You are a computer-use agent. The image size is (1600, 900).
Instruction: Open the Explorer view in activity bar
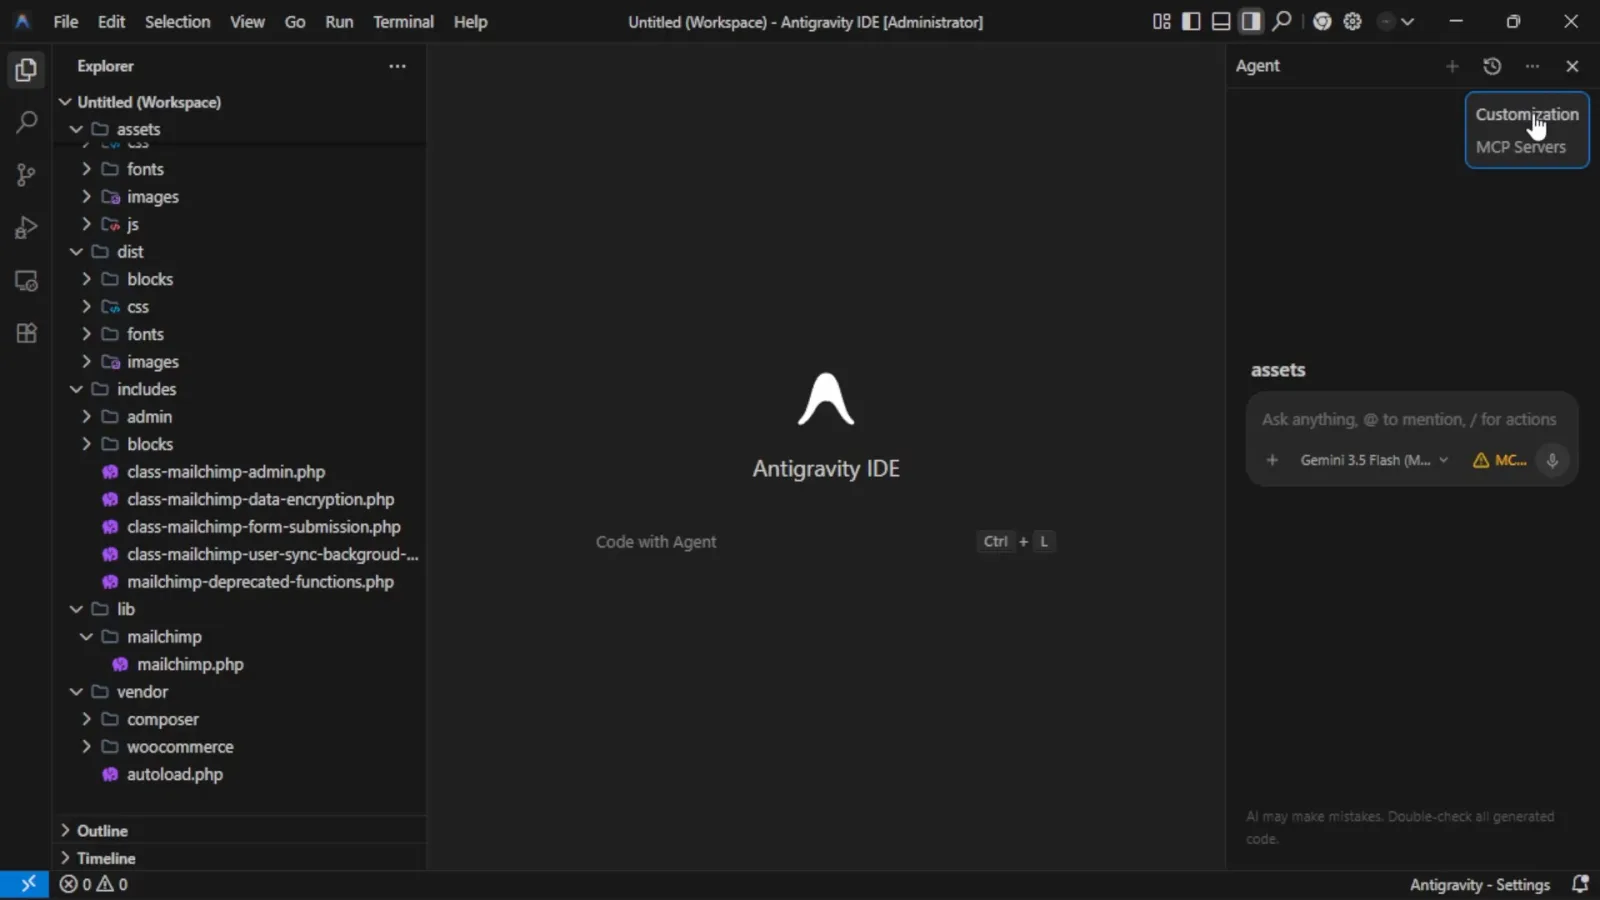click(26, 70)
